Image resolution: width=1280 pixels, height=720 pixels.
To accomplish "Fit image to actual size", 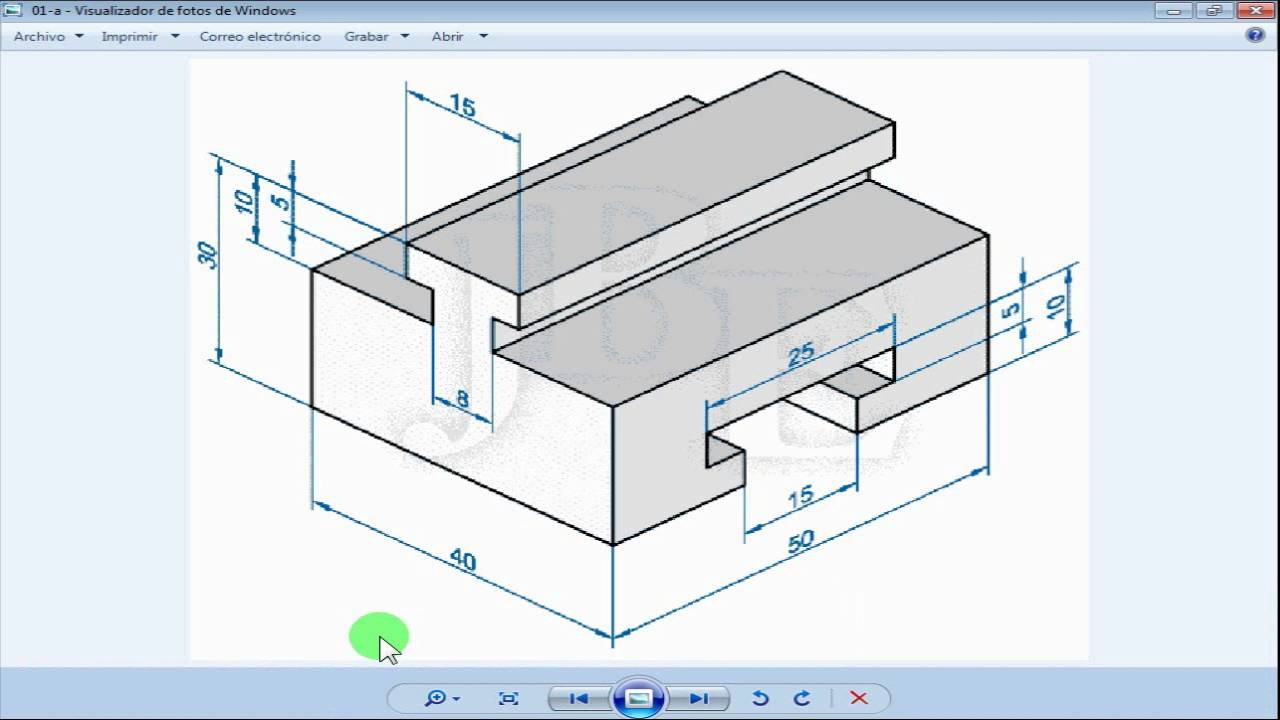I will point(508,698).
